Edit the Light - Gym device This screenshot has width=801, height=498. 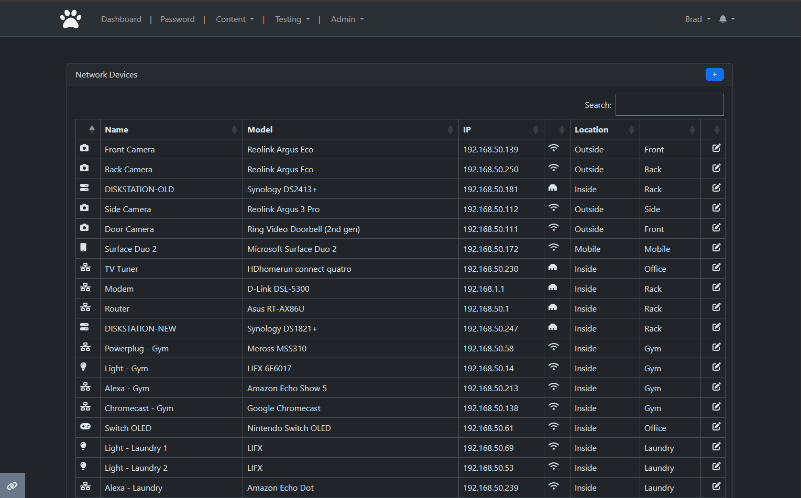[716, 367]
